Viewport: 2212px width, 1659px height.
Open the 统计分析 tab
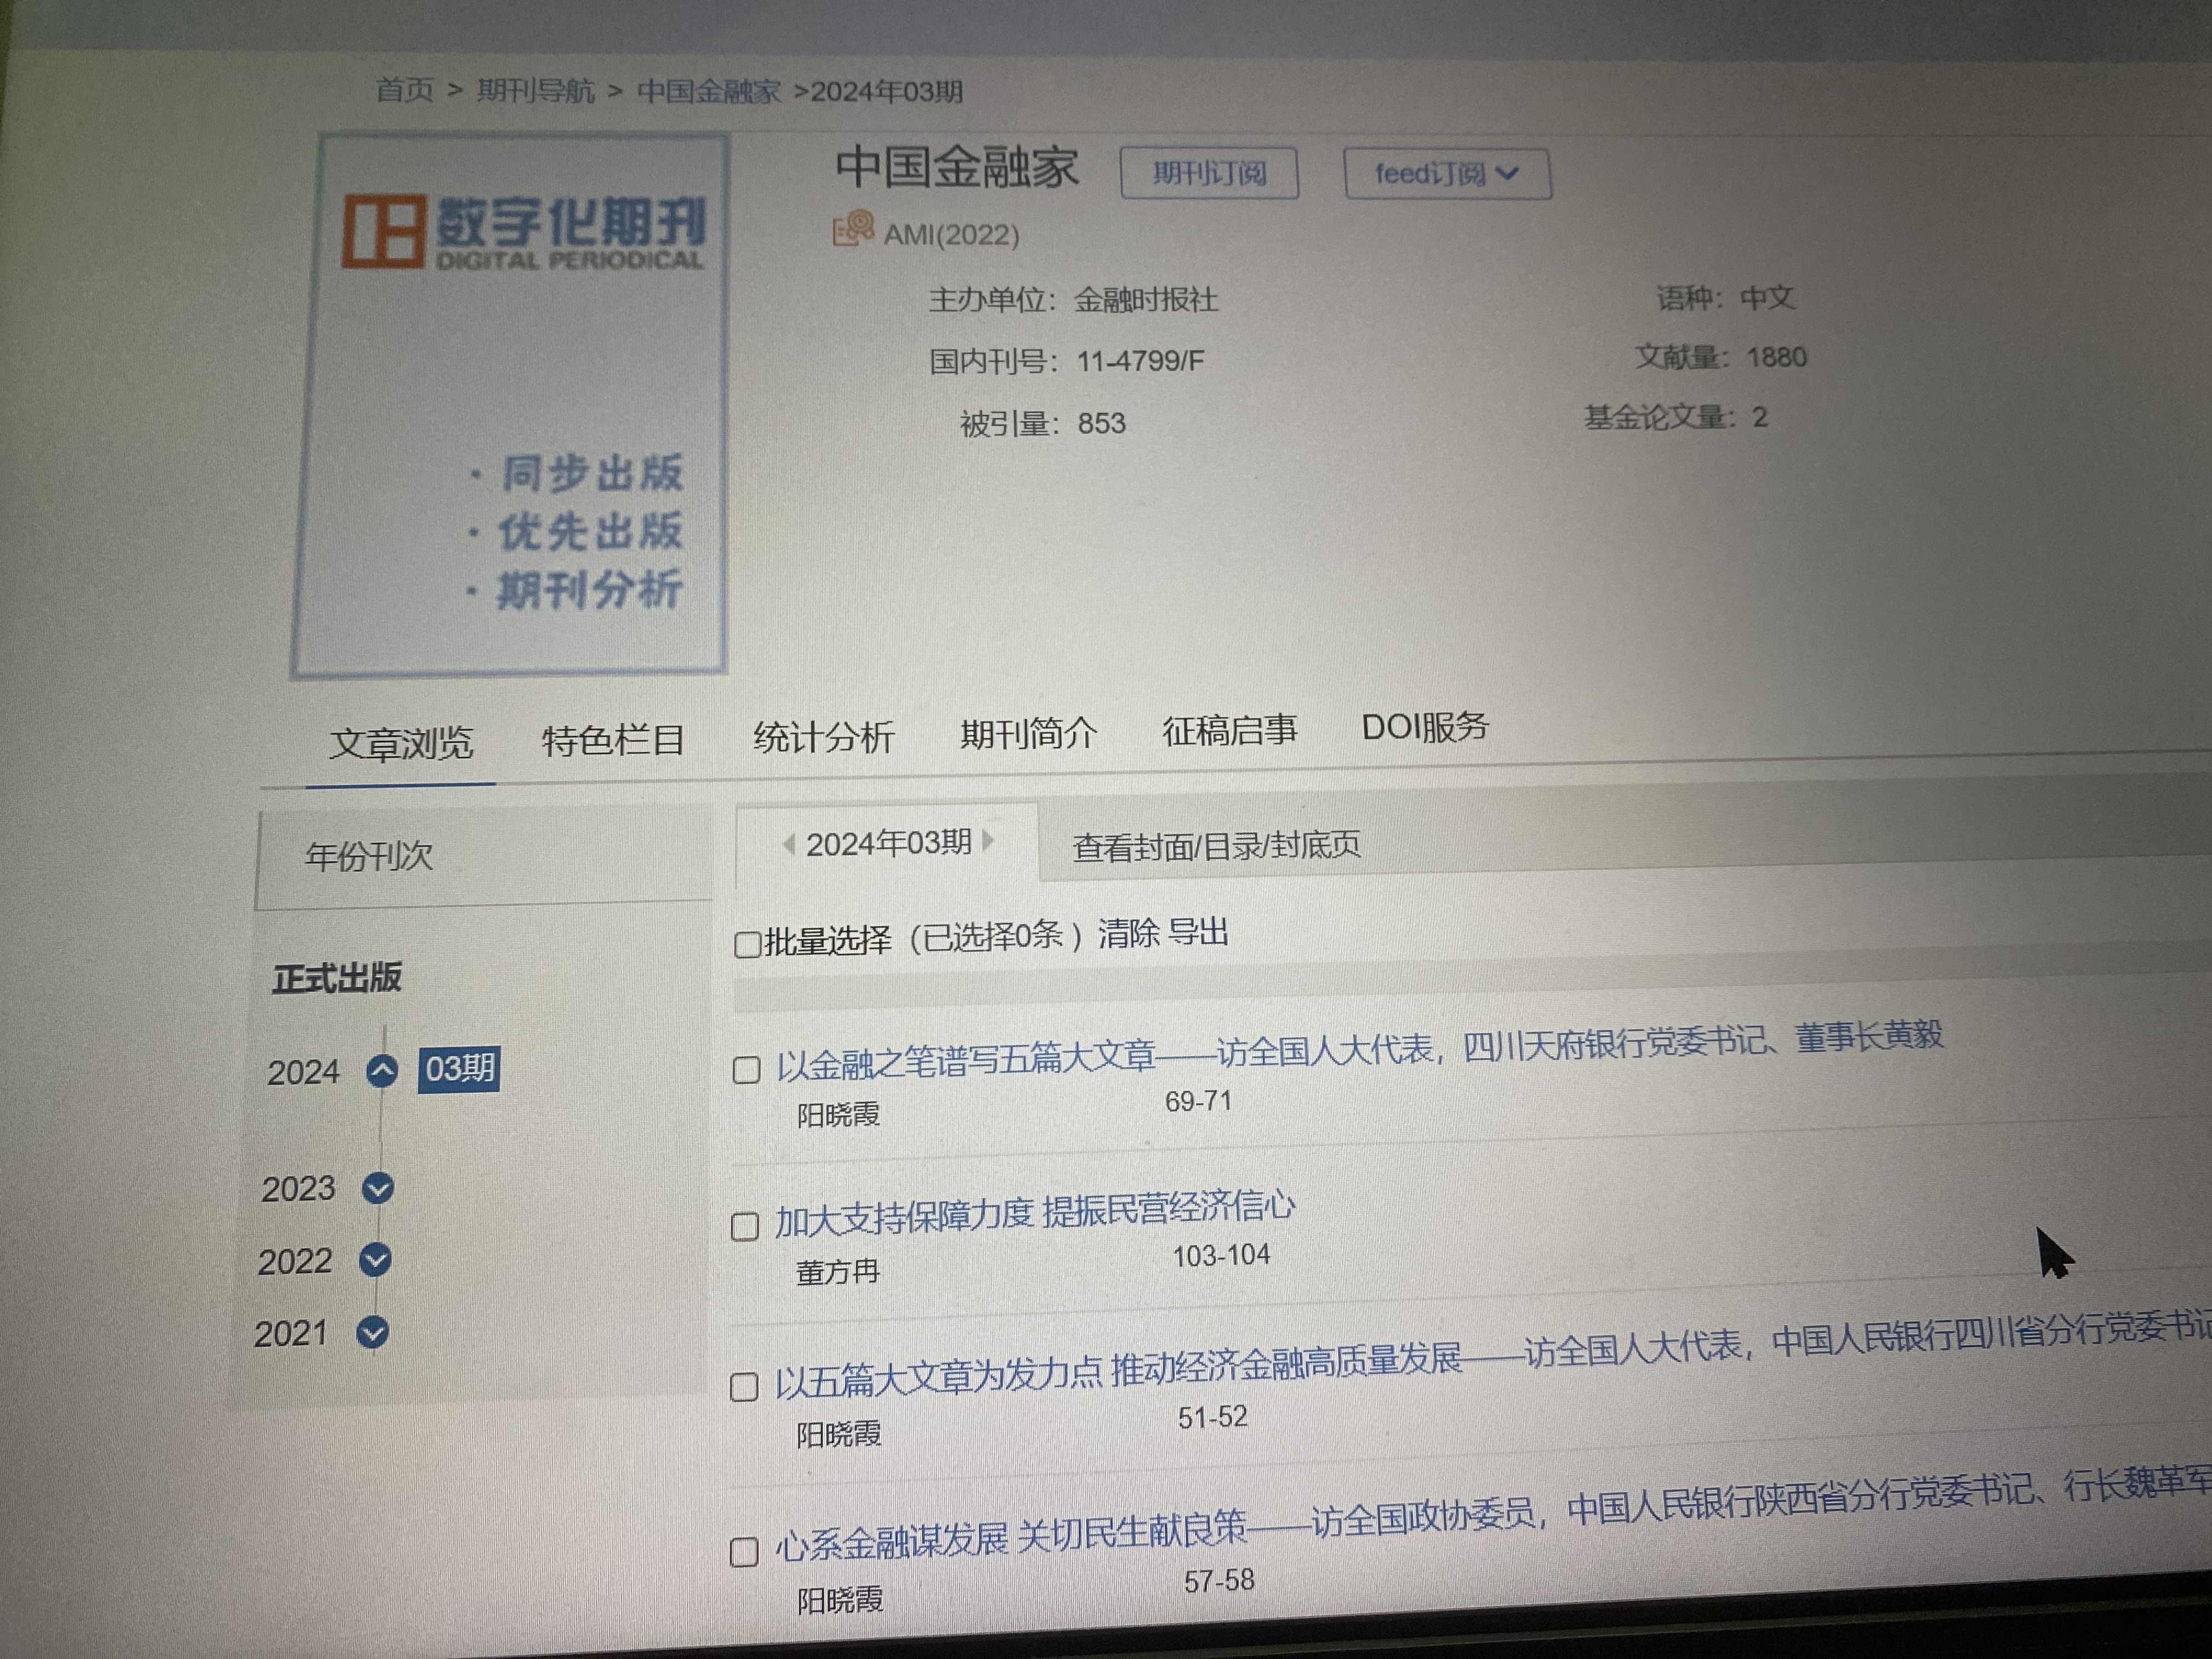(823, 737)
